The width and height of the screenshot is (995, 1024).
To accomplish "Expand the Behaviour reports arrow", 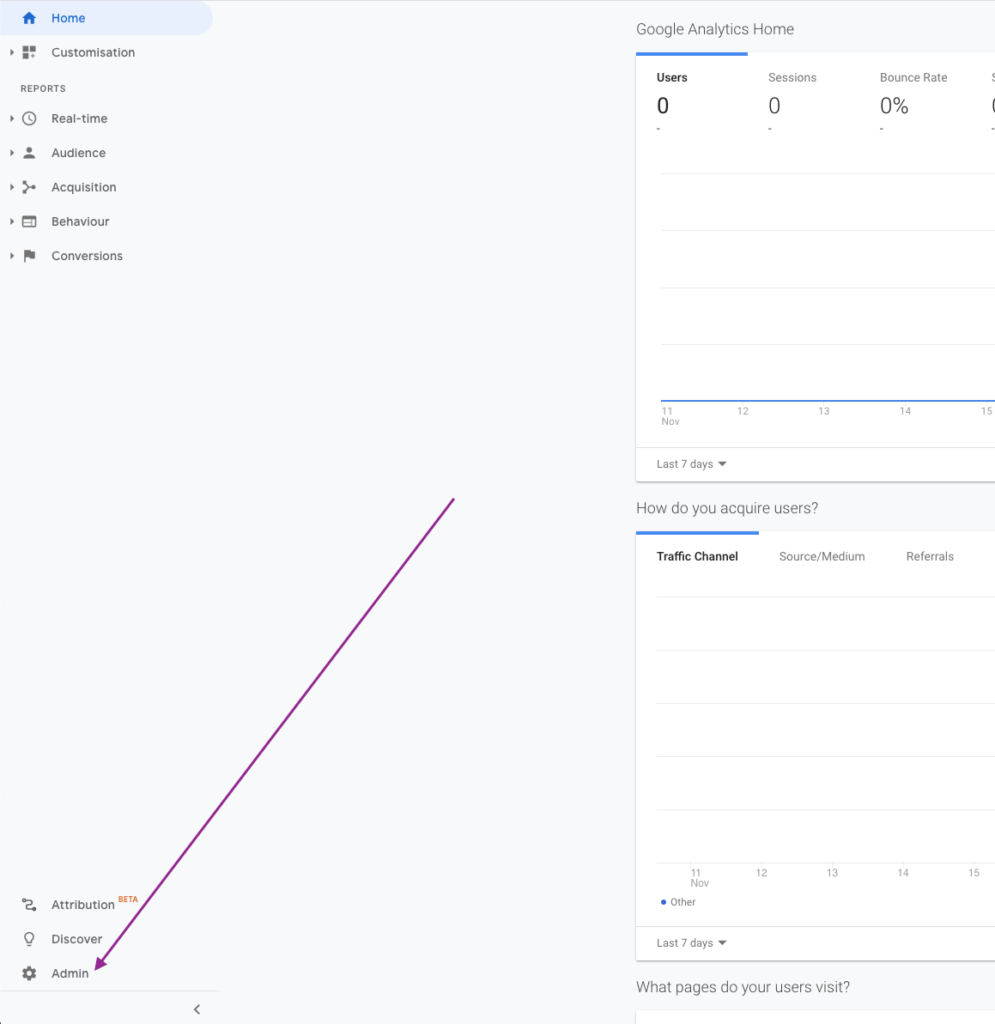I will (x=12, y=221).
